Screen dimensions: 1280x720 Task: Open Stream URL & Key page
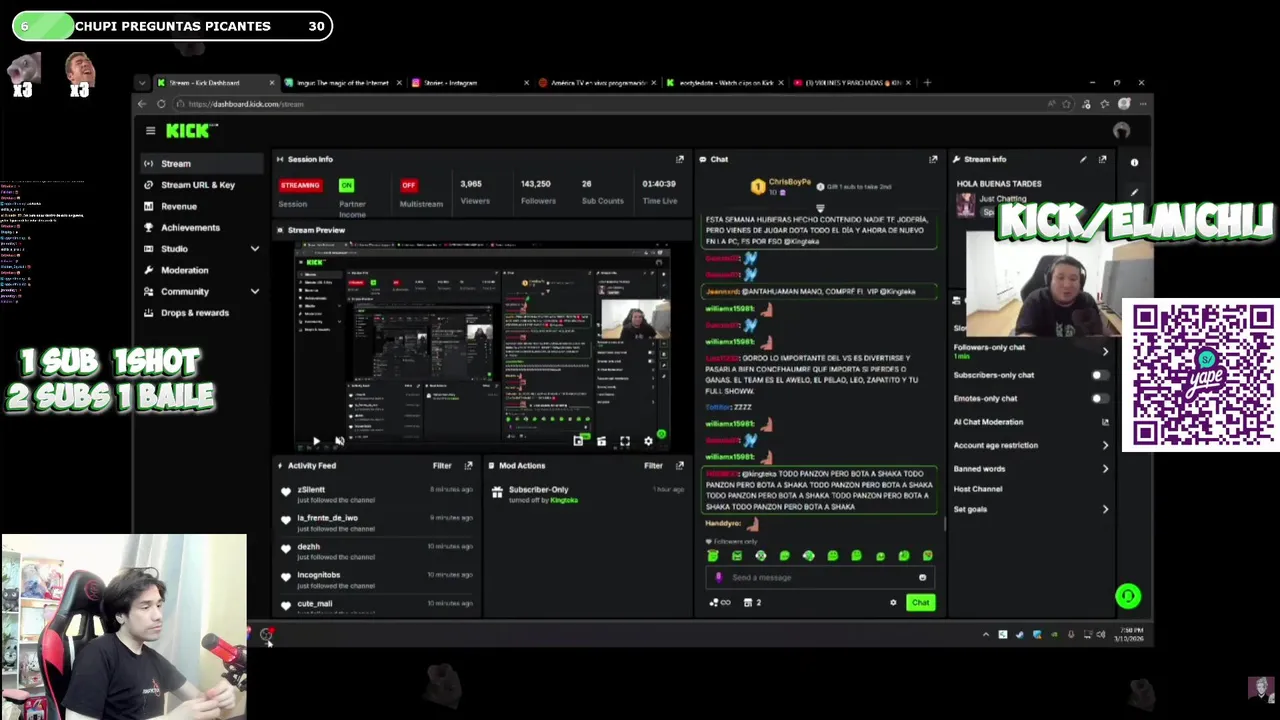[200, 185]
